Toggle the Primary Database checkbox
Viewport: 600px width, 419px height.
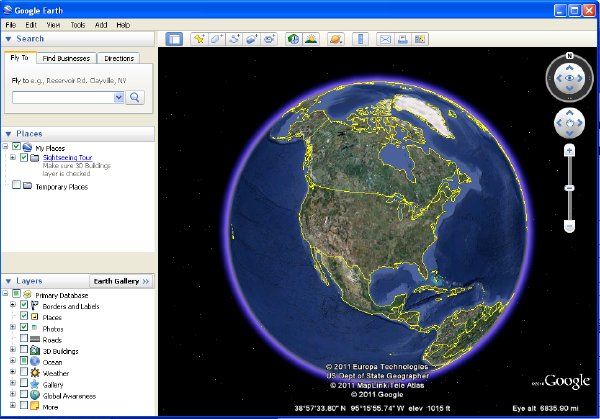(16, 293)
